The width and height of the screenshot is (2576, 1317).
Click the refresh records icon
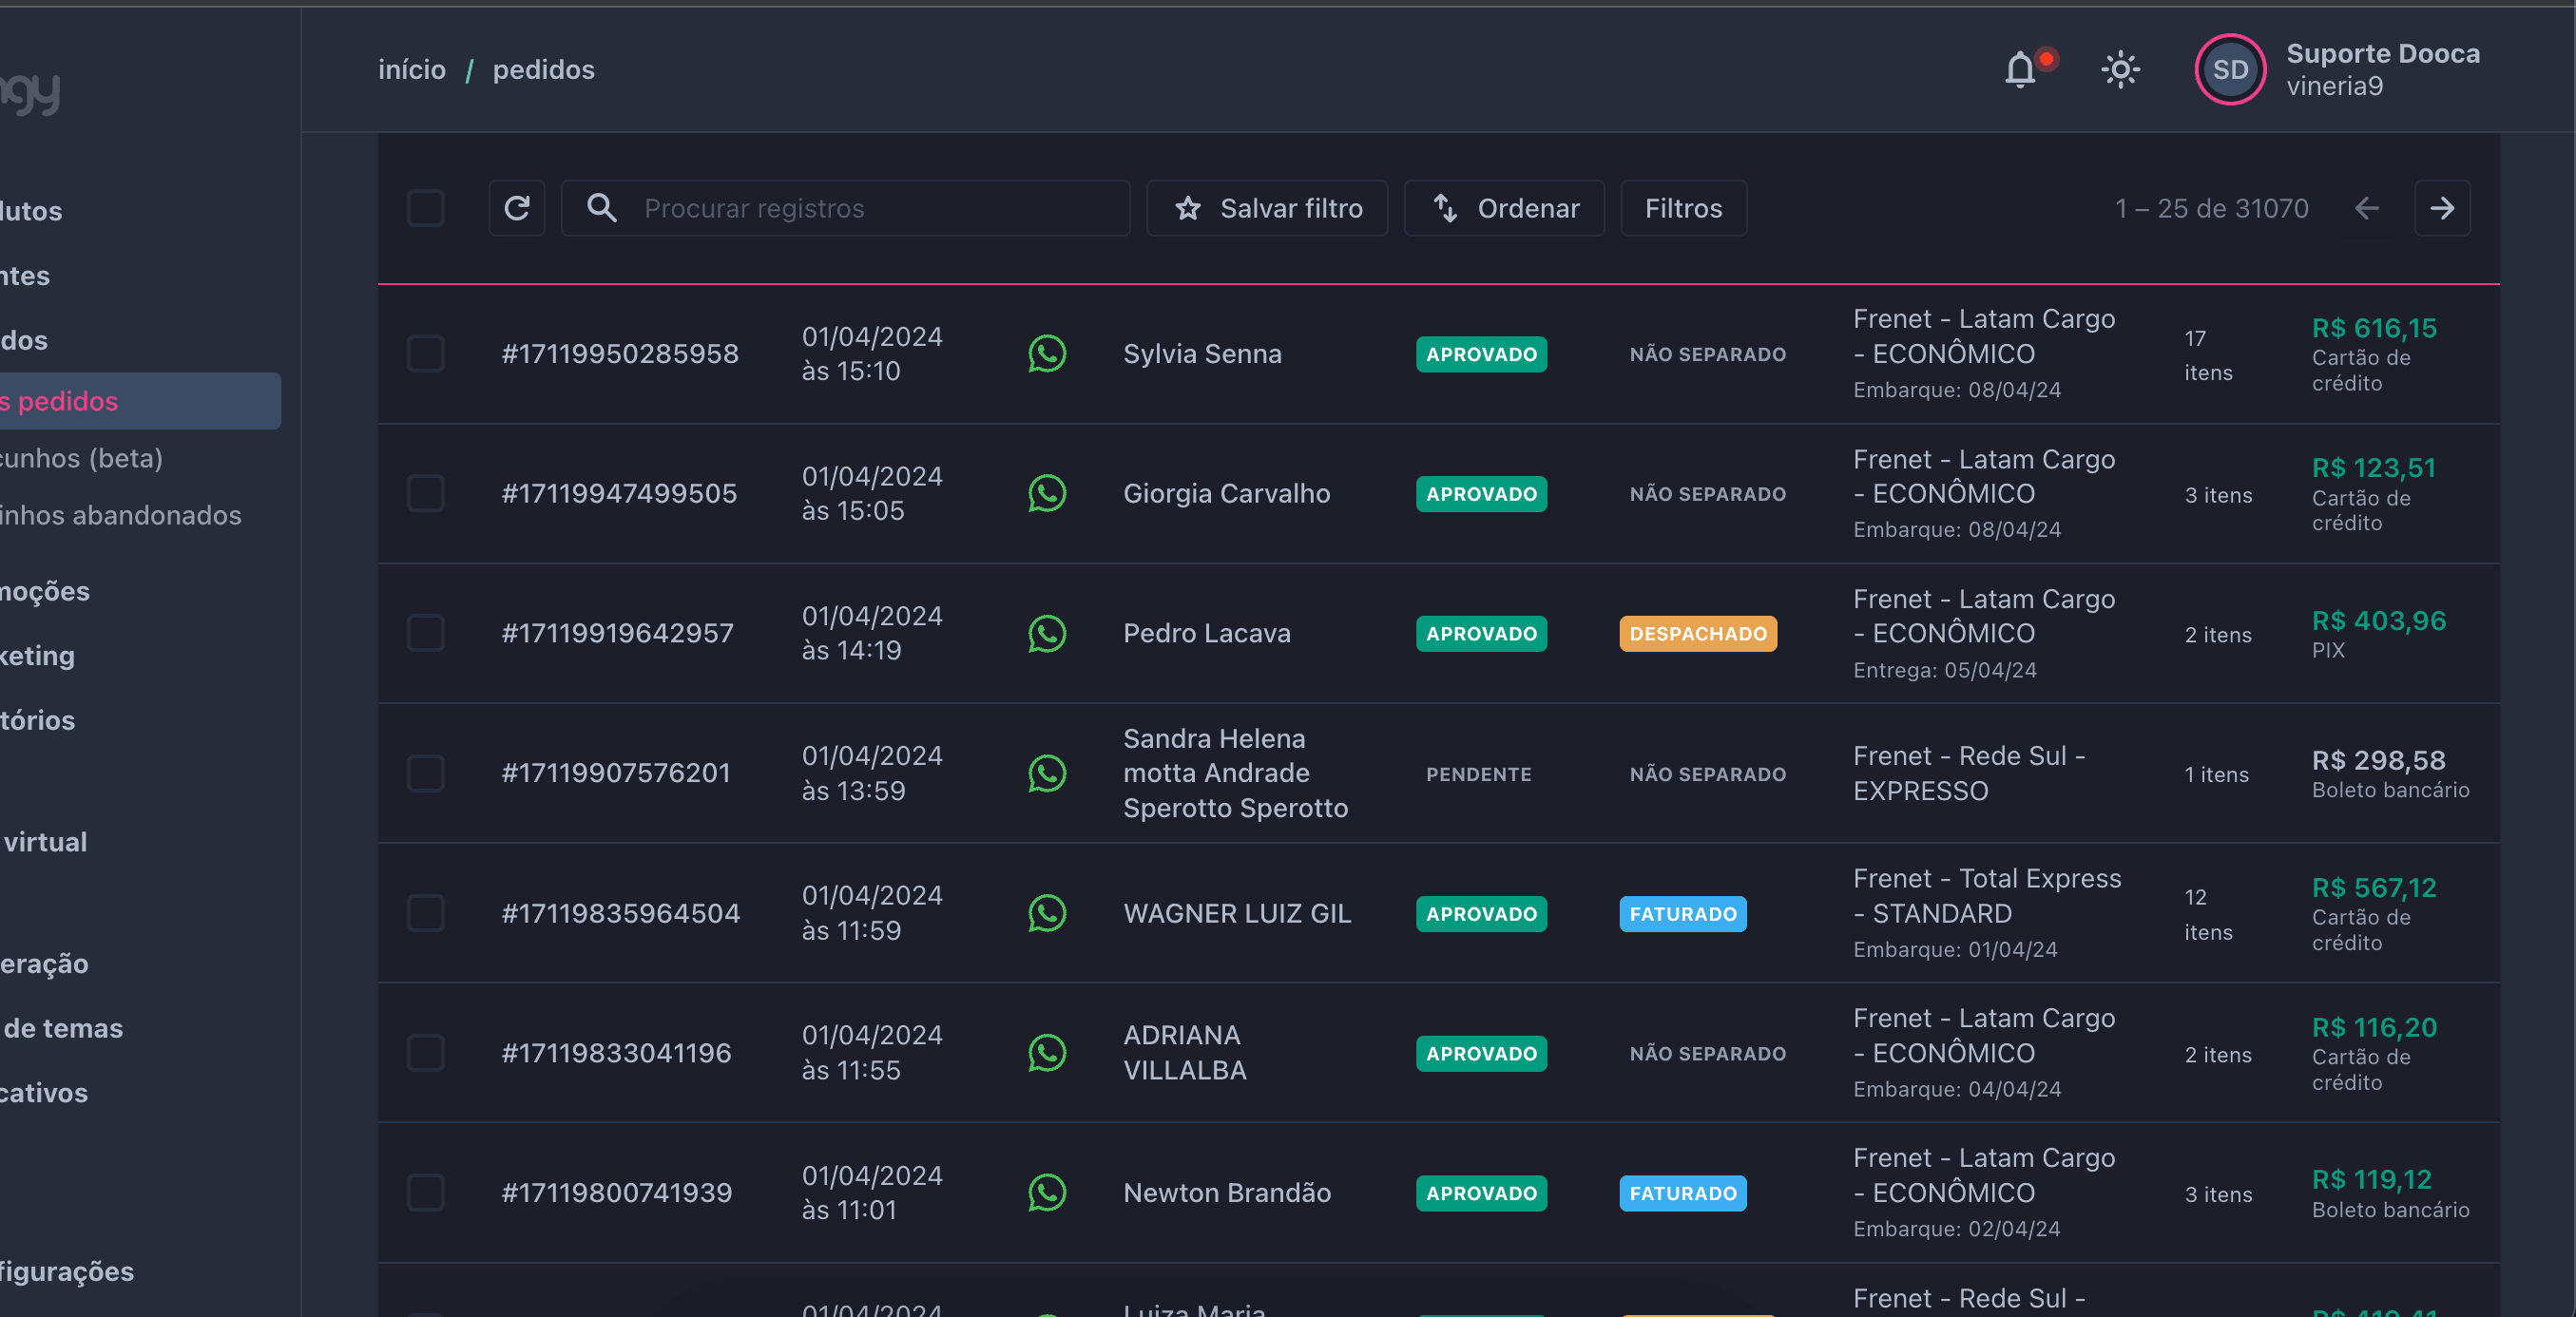pyautogui.click(x=517, y=208)
